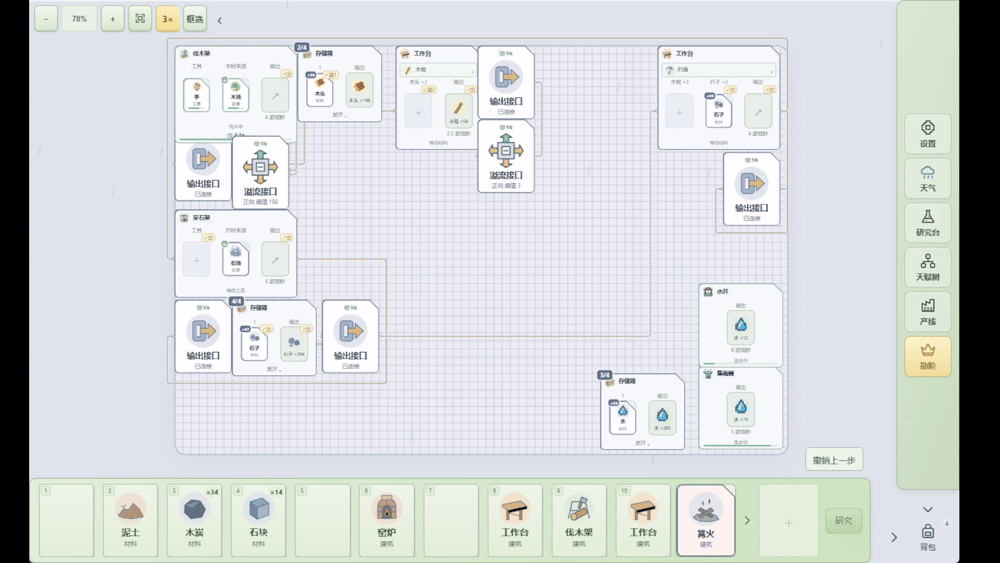Click empty hotbar slot 1
The width and height of the screenshot is (1000, 563).
tap(66, 520)
